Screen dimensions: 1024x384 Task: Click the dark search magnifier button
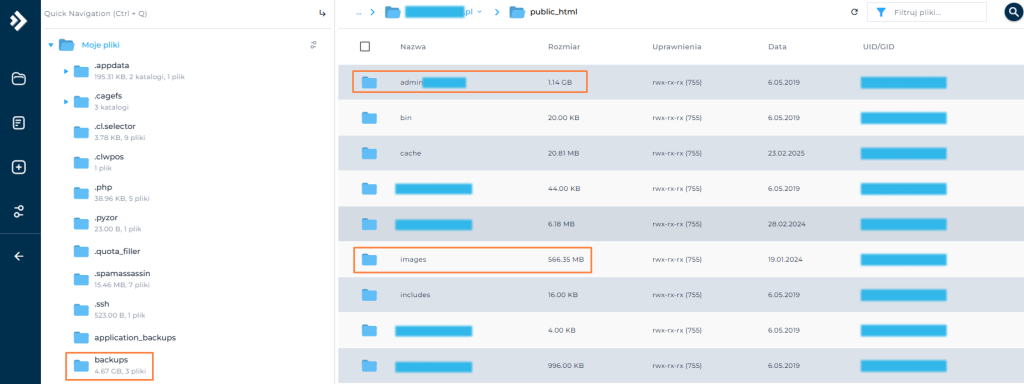point(1014,12)
